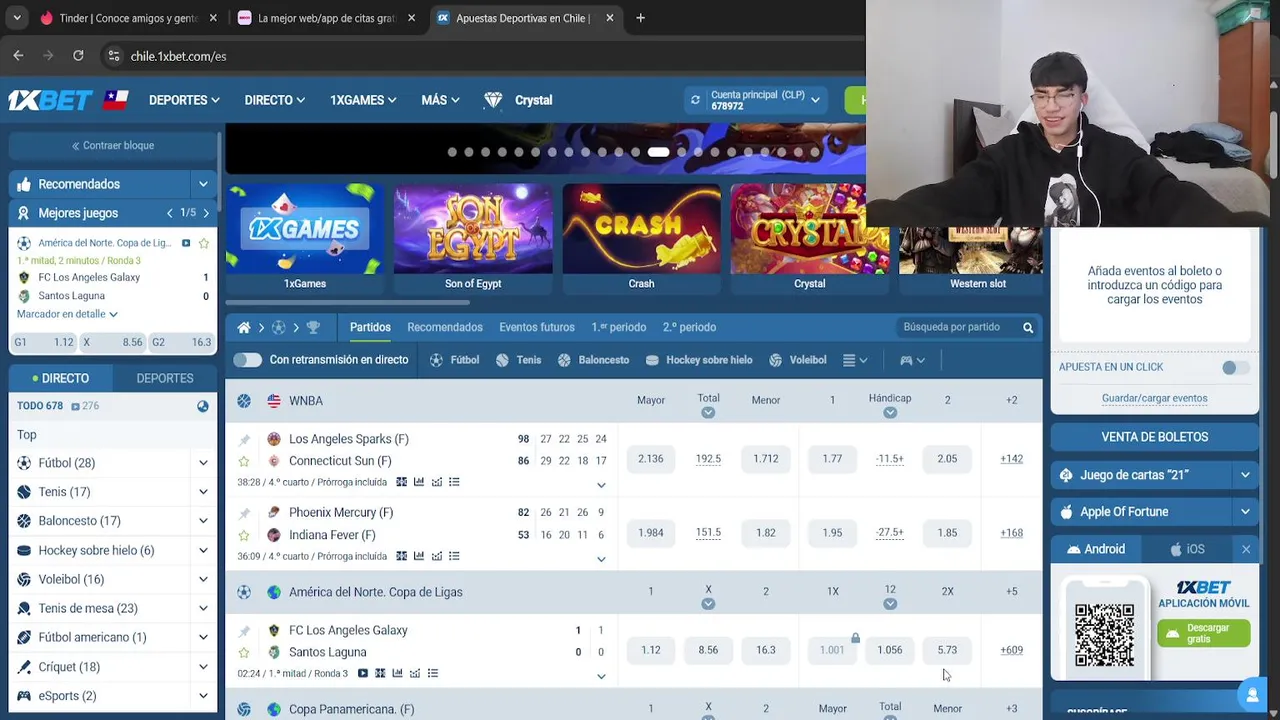Enable Apuesta en un click switch

coord(1235,367)
